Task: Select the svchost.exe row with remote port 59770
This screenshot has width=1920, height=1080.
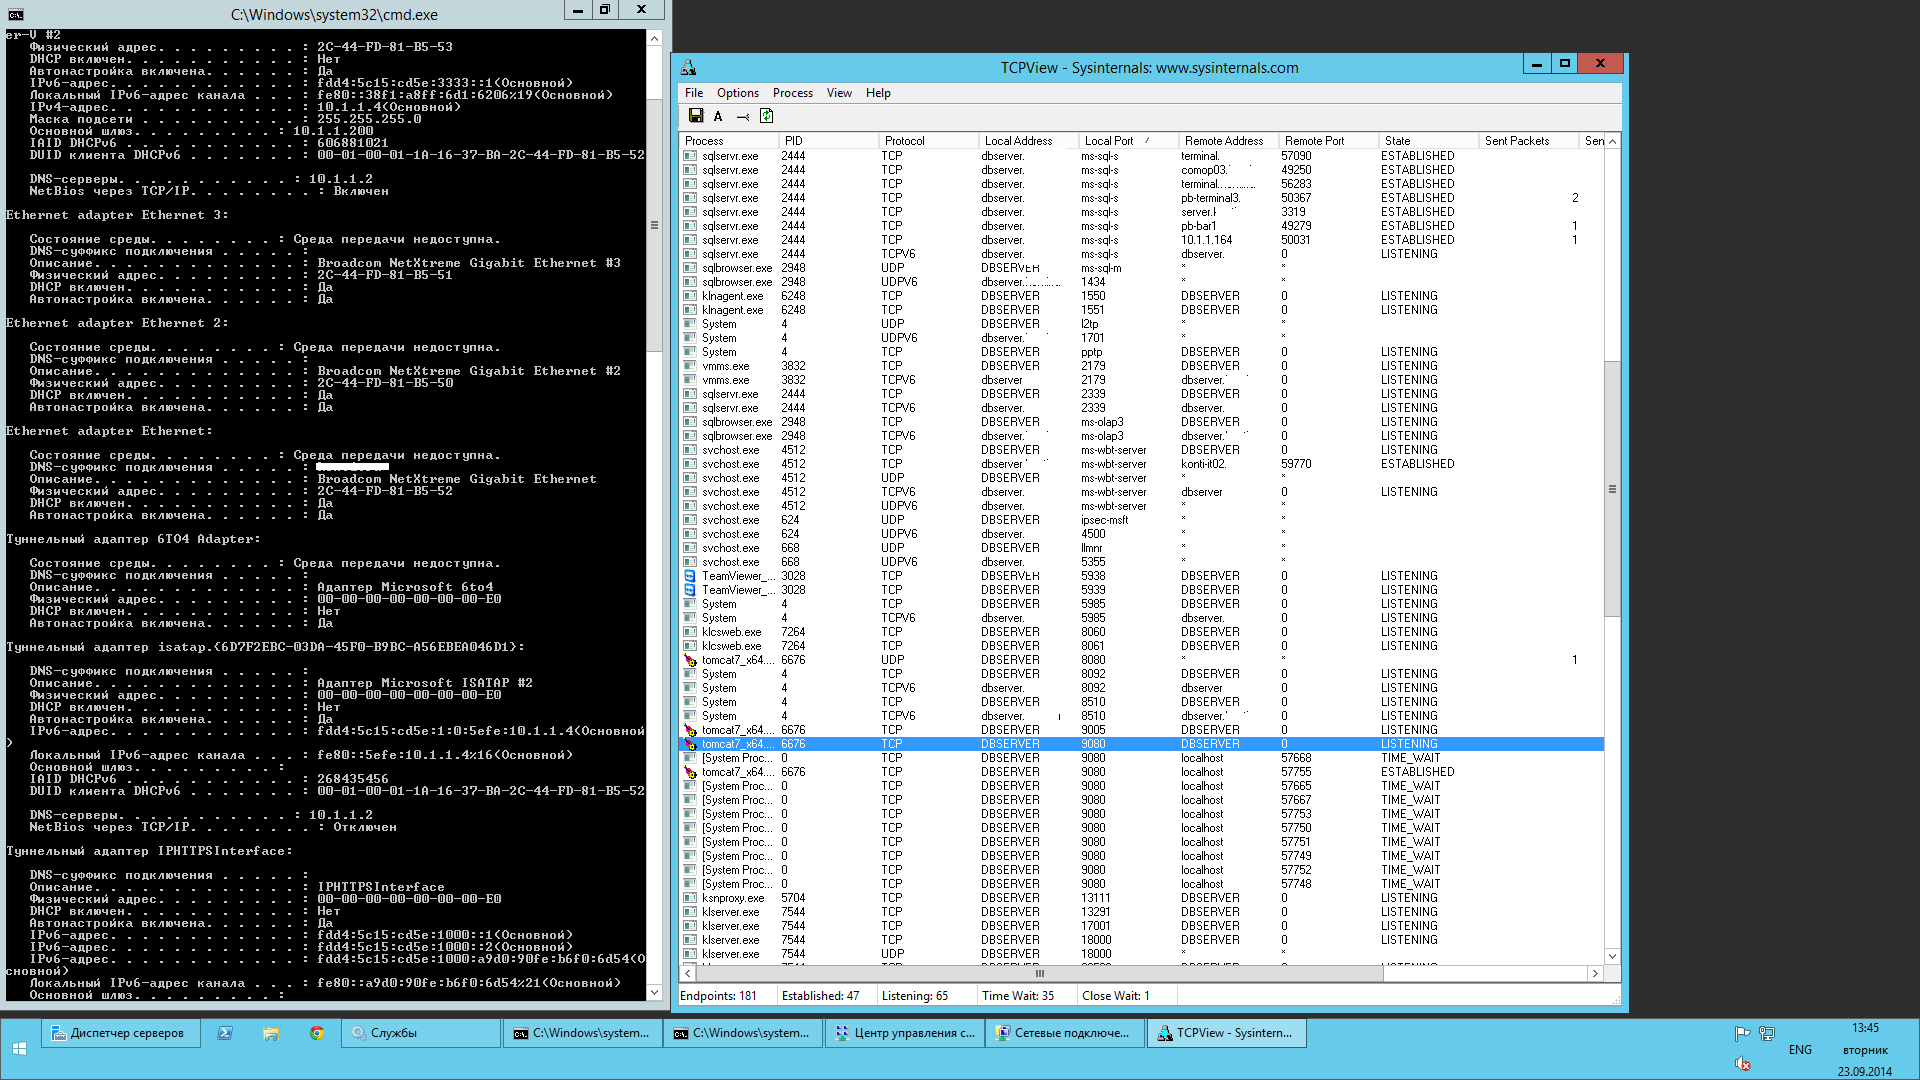Action: [1142, 464]
